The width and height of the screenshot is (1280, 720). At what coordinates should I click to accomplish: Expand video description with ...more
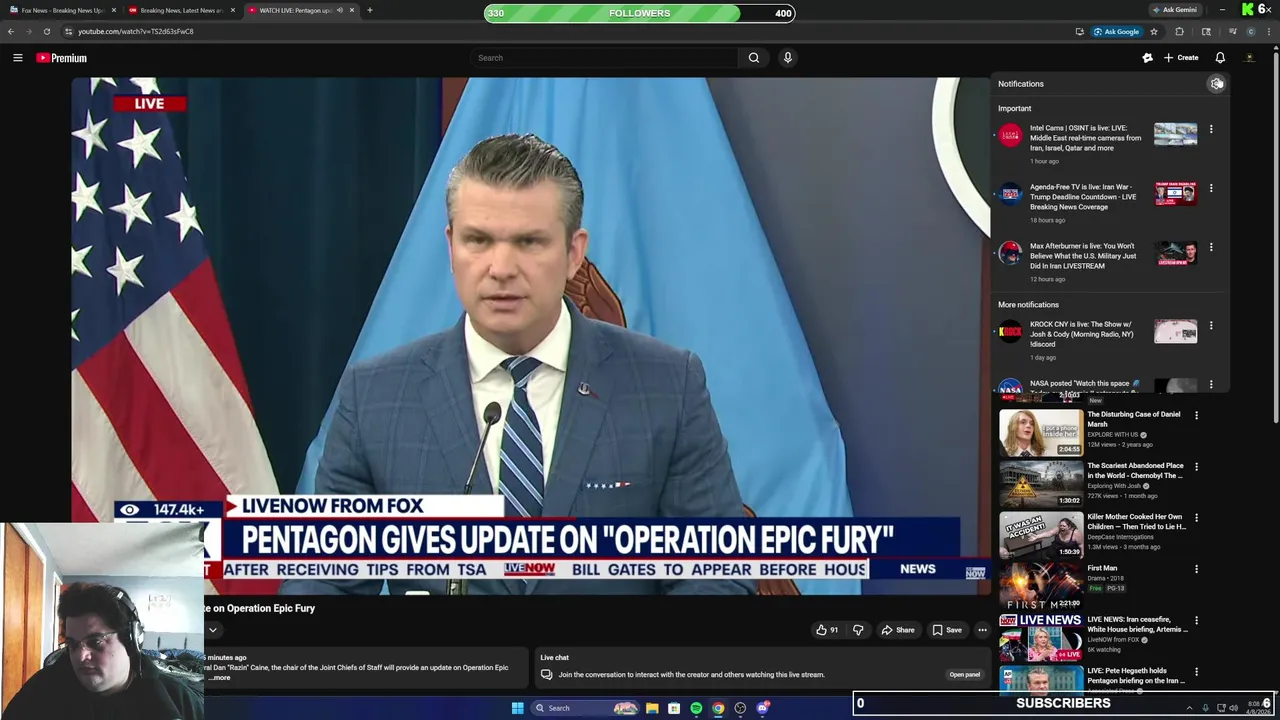click(220, 678)
